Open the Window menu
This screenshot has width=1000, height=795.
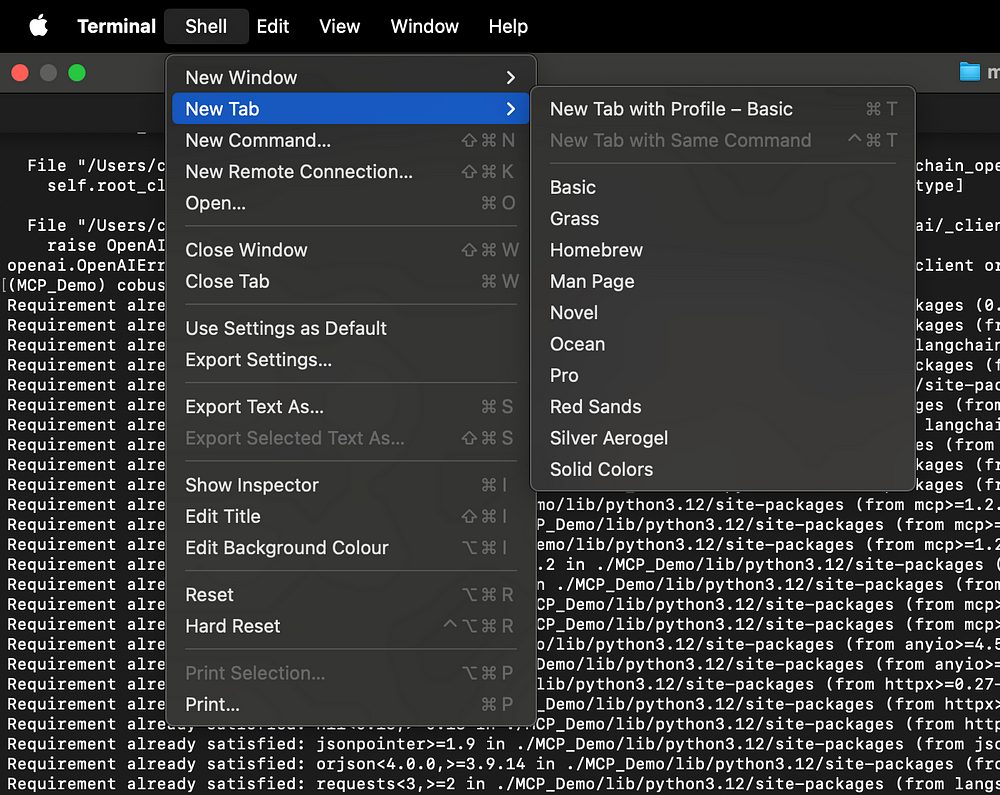(x=424, y=27)
